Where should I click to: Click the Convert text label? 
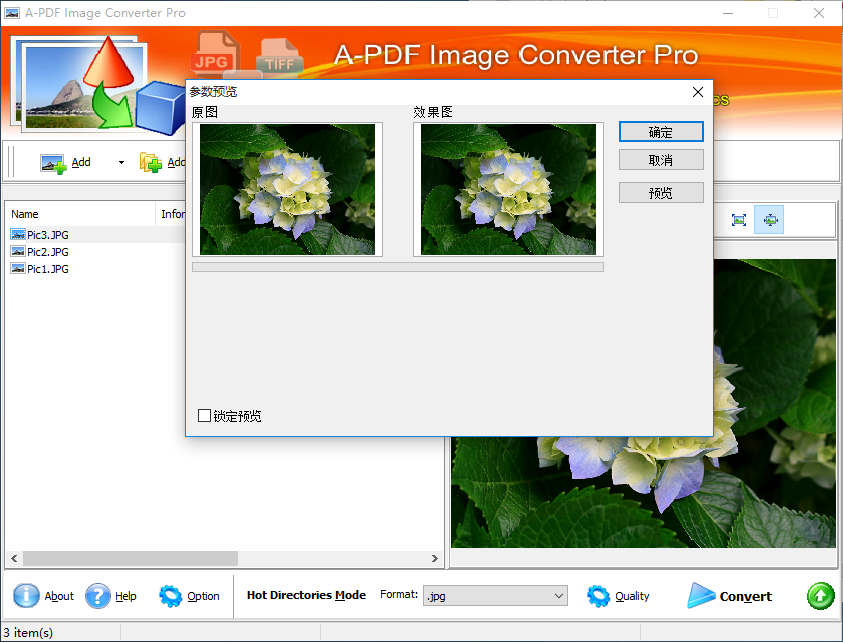click(x=746, y=596)
